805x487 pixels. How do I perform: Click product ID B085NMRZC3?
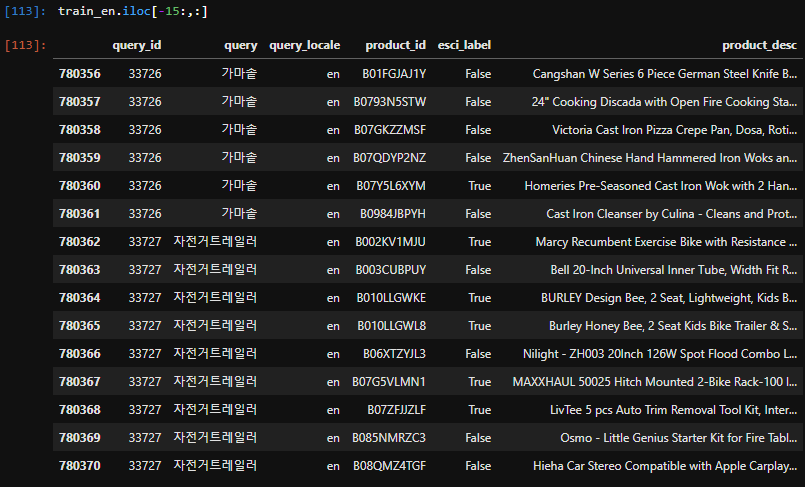(389, 437)
